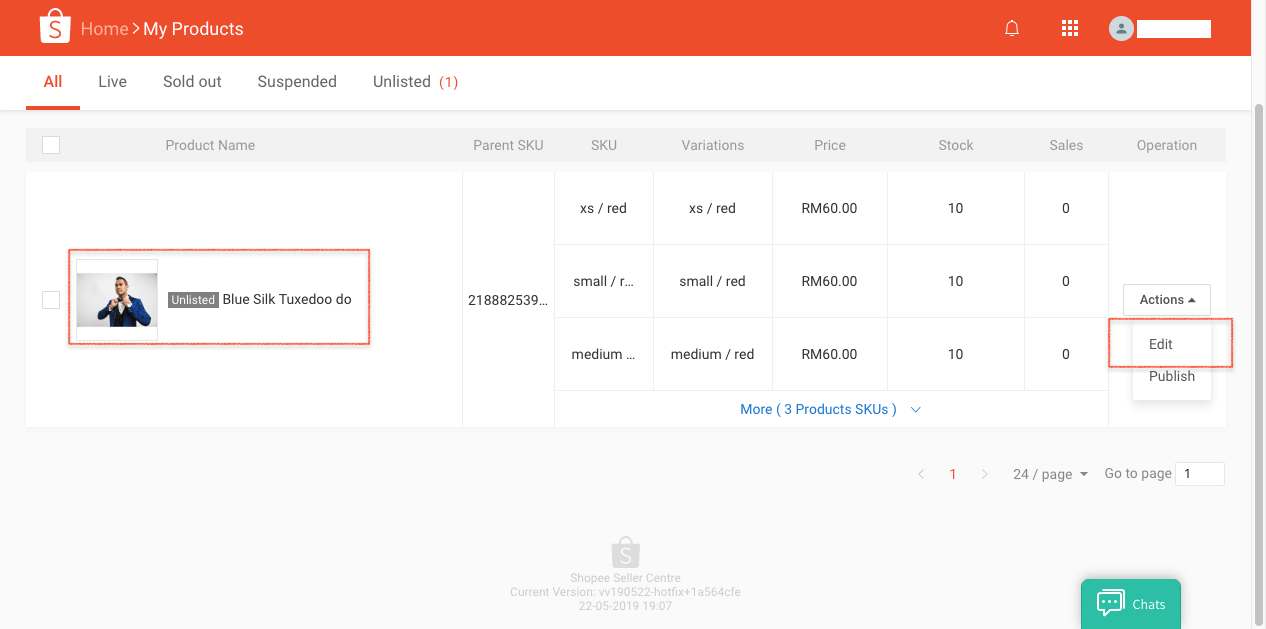
Task: Open the apps grid menu
Action: point(1069,29)
